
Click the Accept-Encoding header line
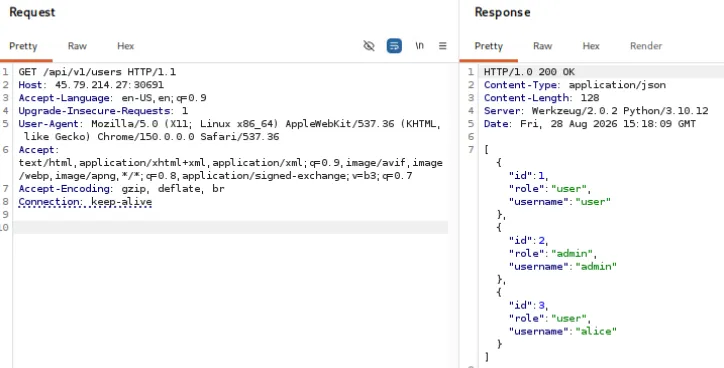tap(121, 188)
